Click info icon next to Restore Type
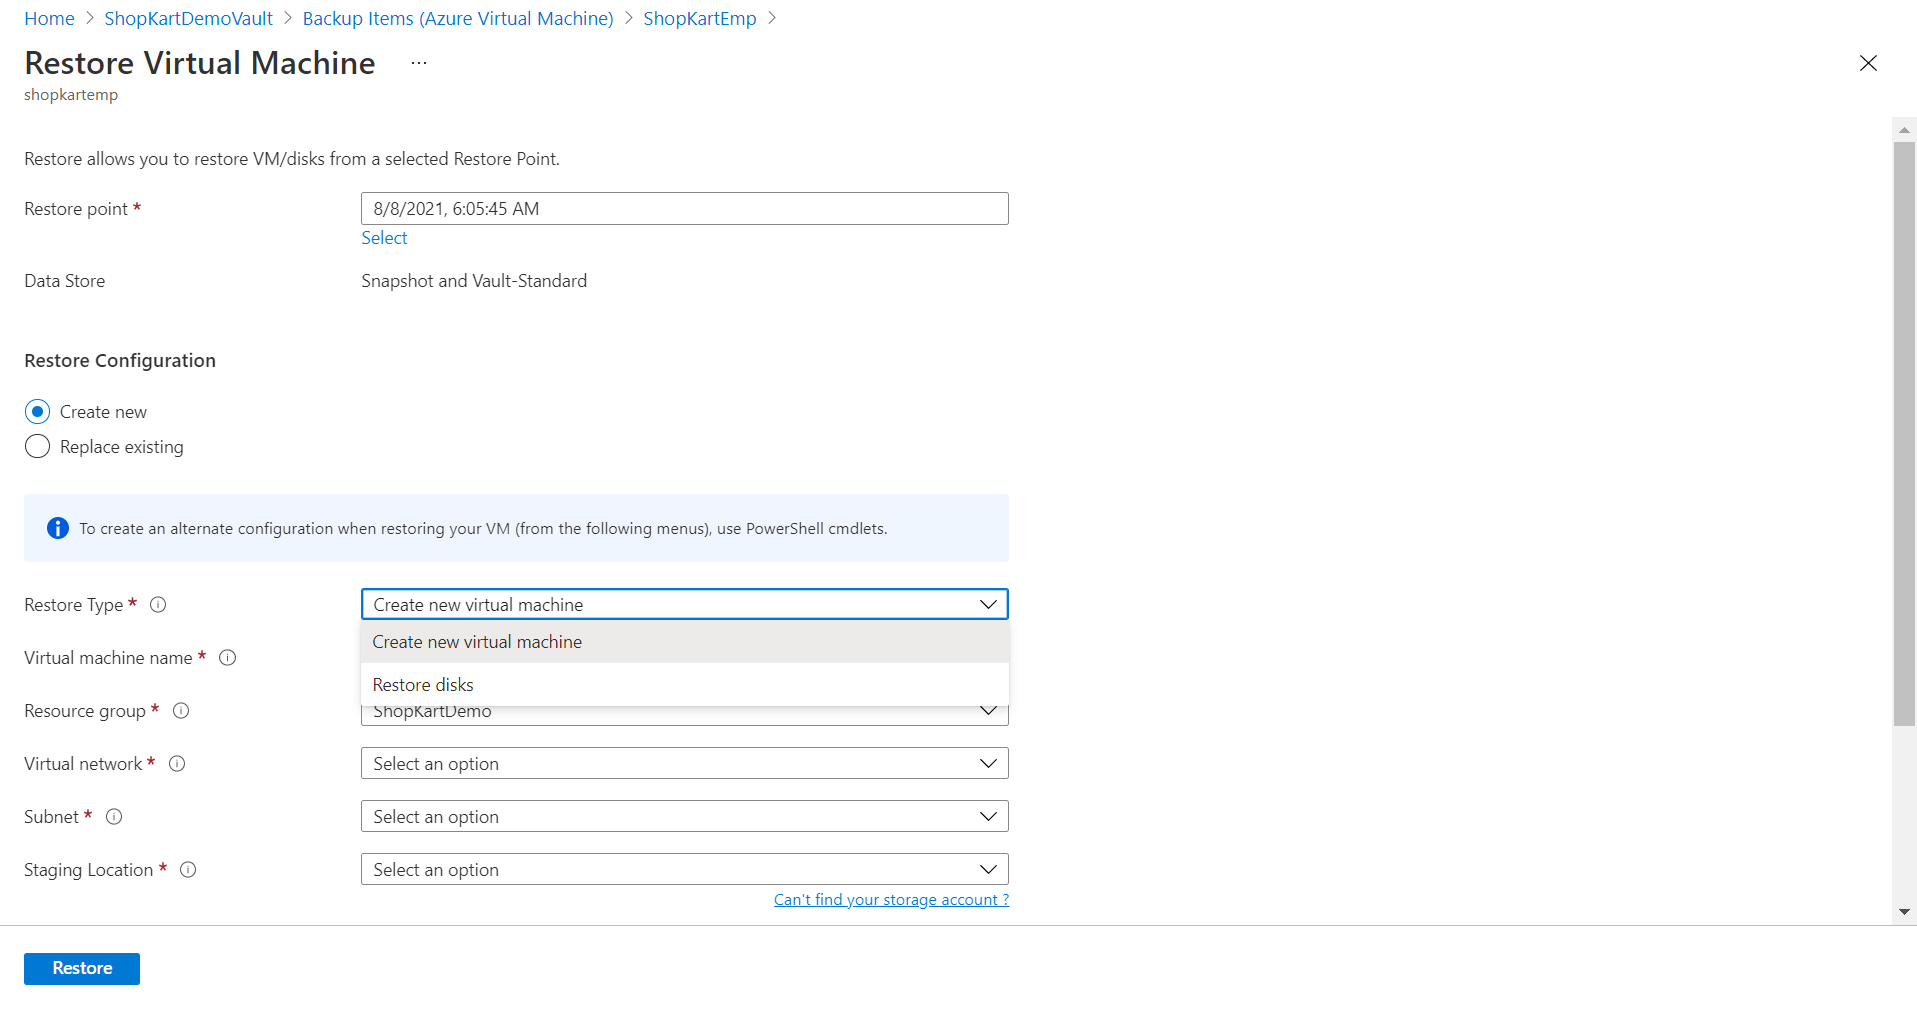Image resolution: width=1917 pixels, height=1019 pixels. (158, 605)
